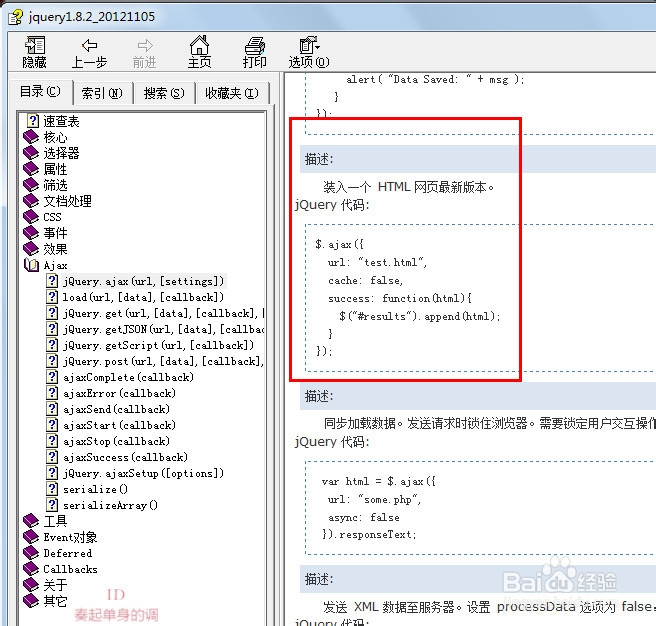Image resolution: width=656 pixels, height=626 pixels.
Task: Open the 选项 options icon
Action: click(x=309, y=45)
